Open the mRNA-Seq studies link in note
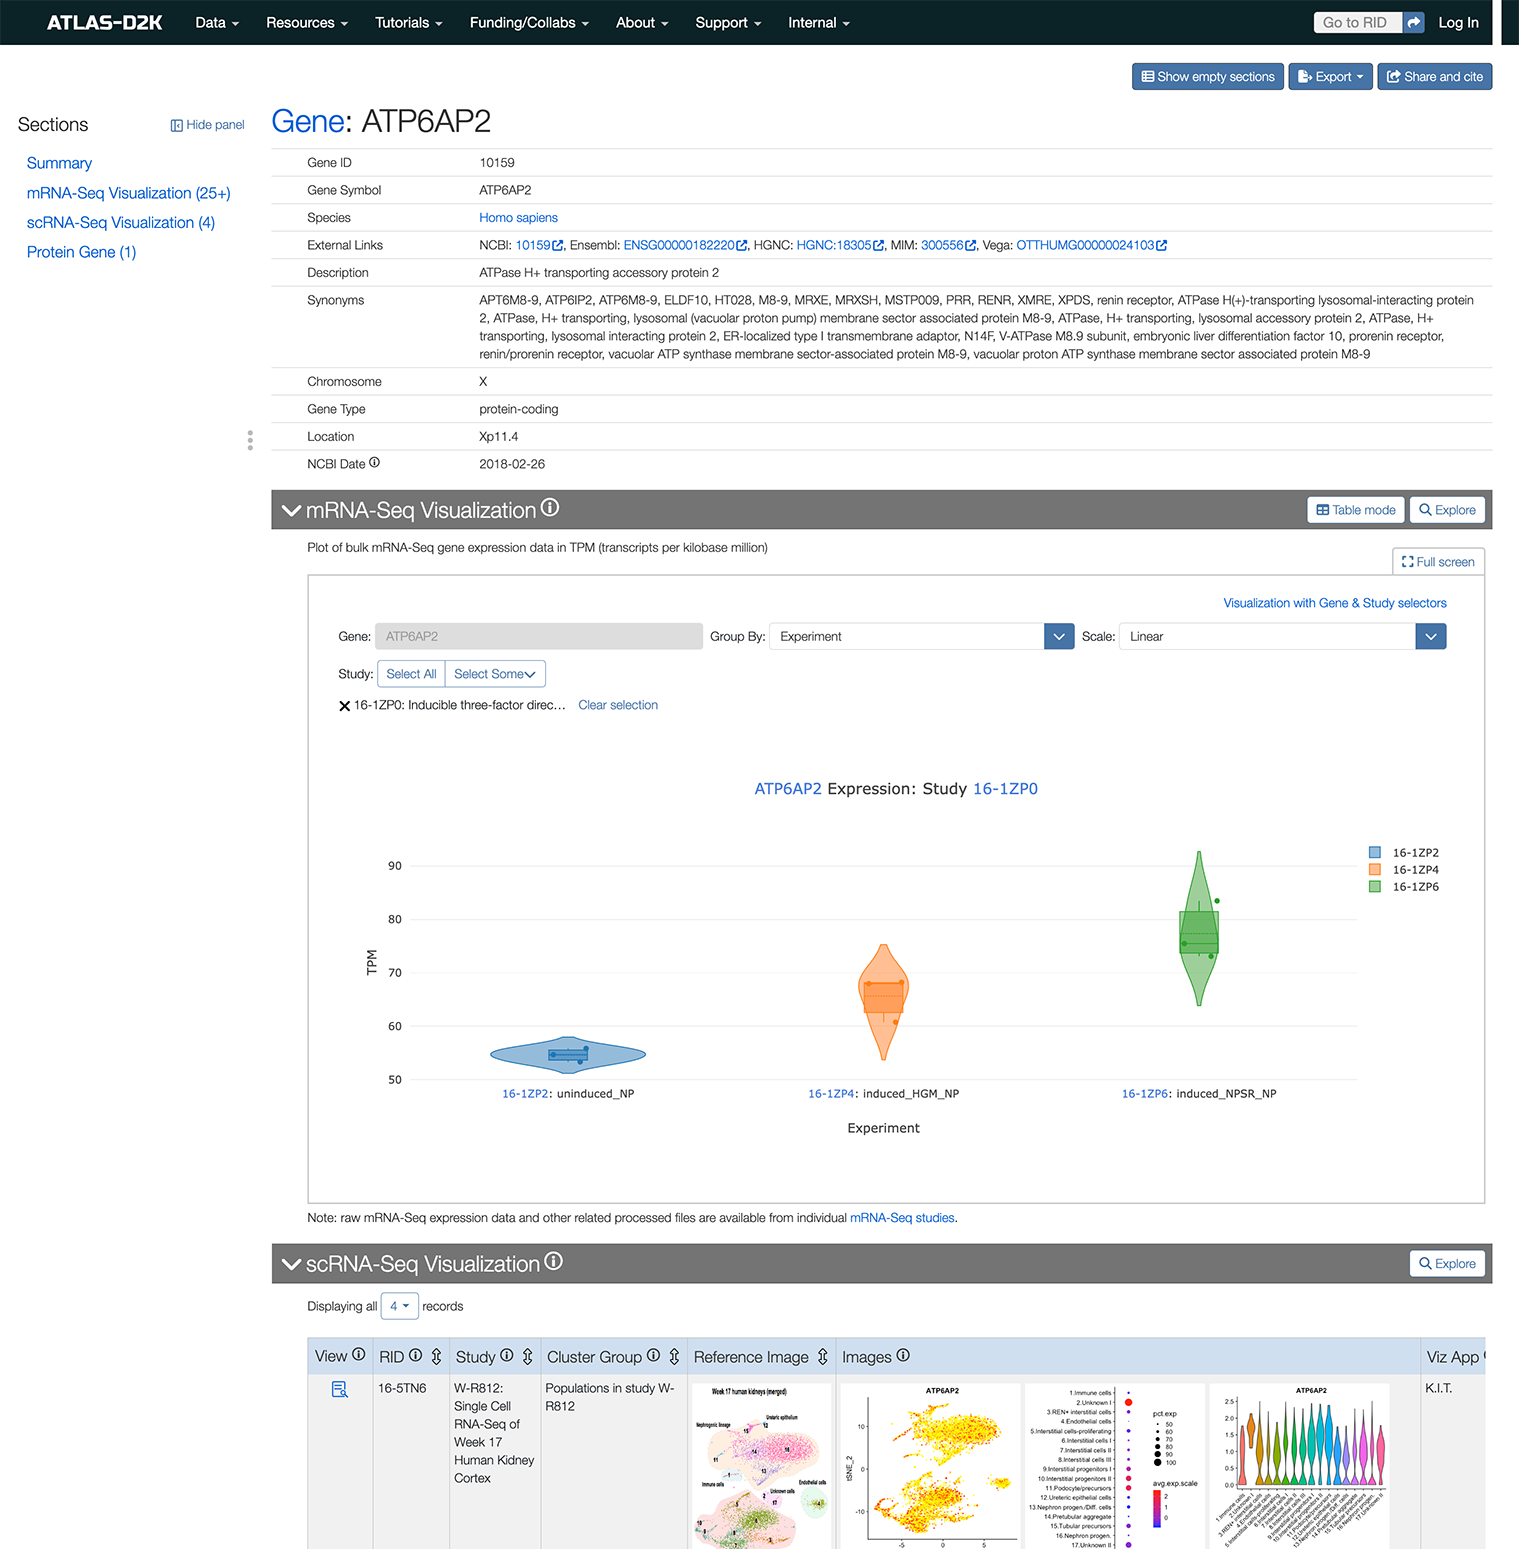1519x1549 pixels. 902,1218
